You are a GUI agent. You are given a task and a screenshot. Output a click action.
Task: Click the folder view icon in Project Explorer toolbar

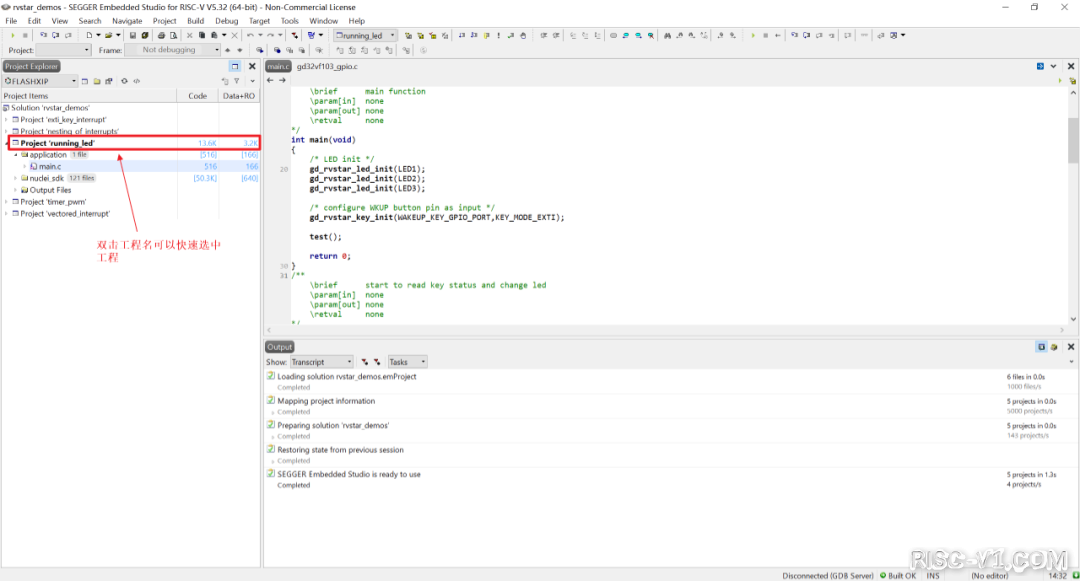point(97,81)
